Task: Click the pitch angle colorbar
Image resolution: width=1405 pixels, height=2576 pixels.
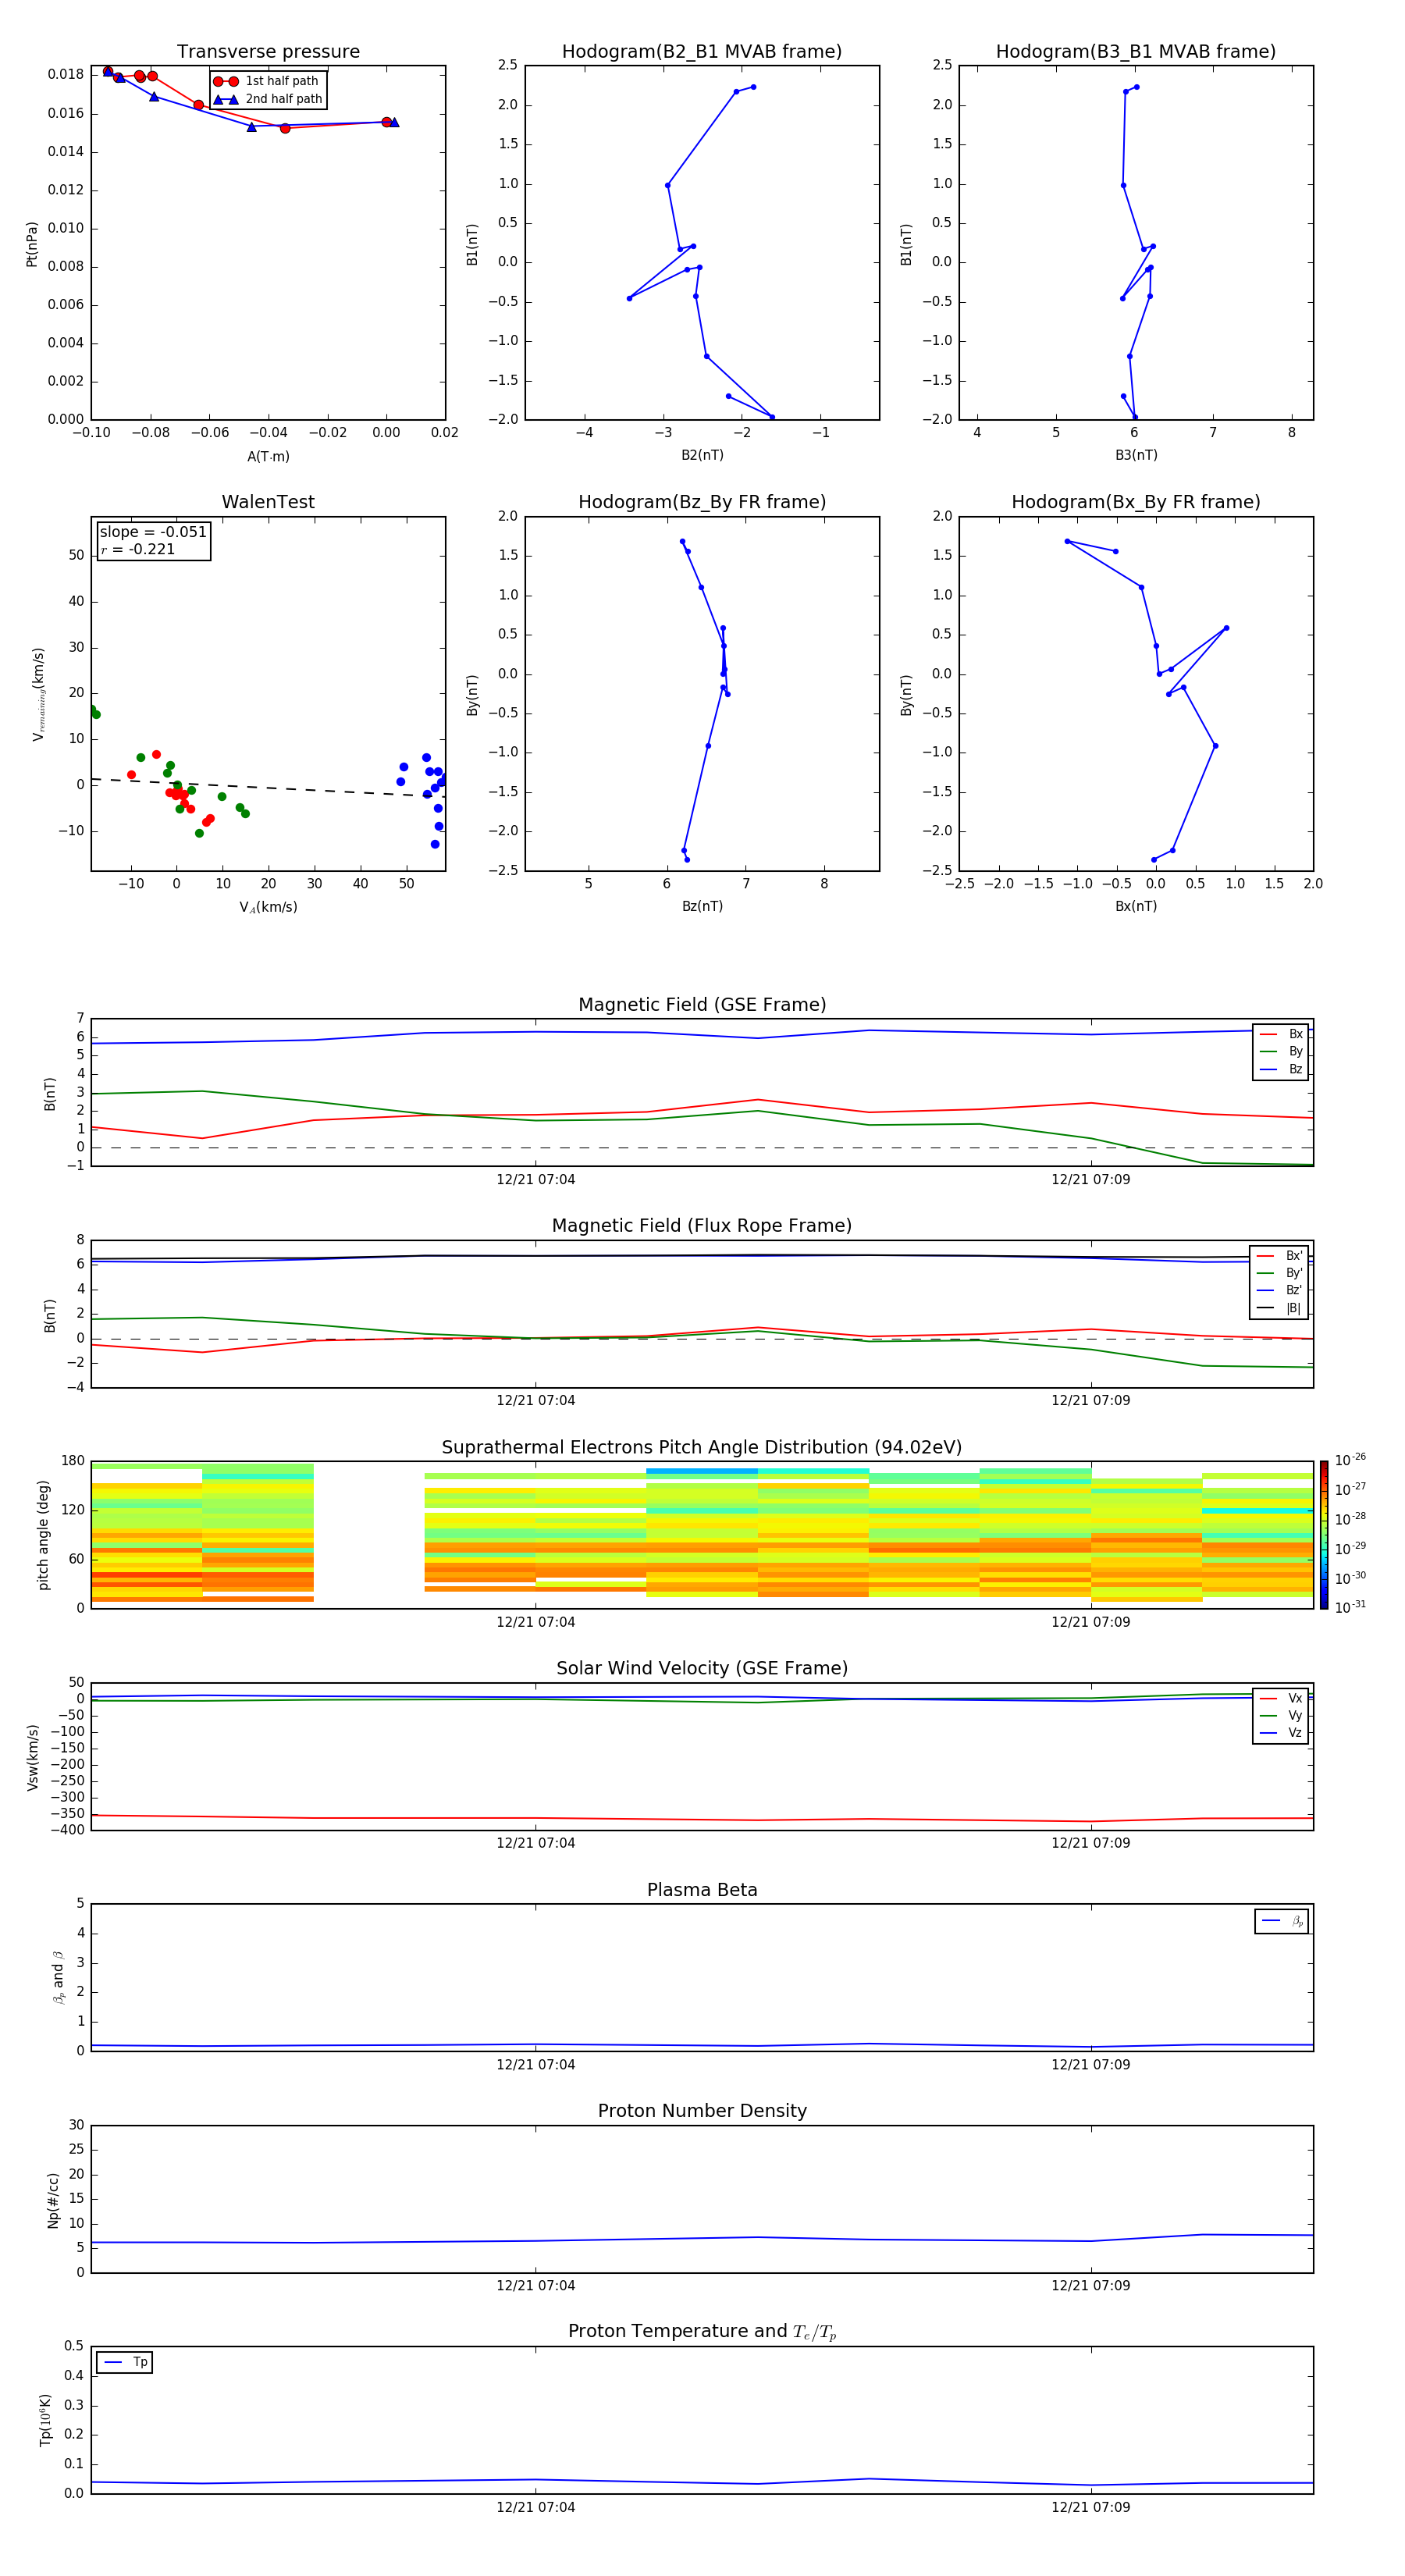Action: tap(1324, 1534)
